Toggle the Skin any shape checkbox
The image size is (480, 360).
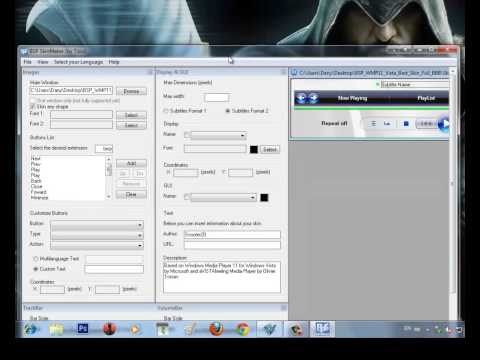click(x=32, y=107)
